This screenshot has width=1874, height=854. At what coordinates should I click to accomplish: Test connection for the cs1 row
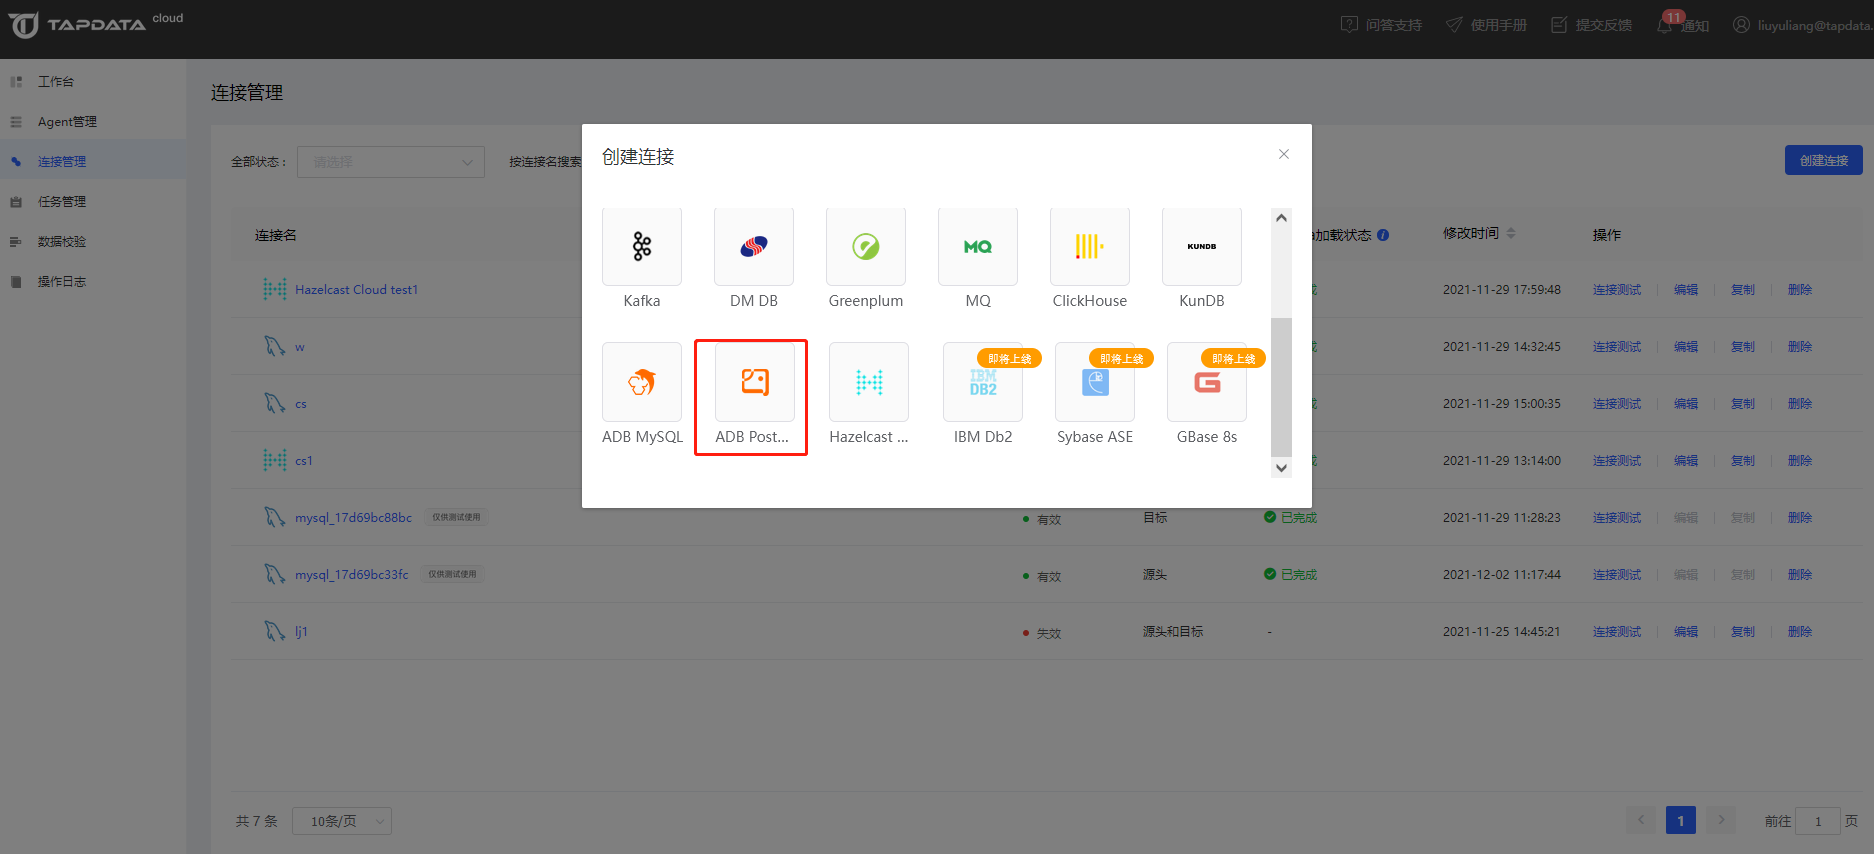pos(1617,460)
